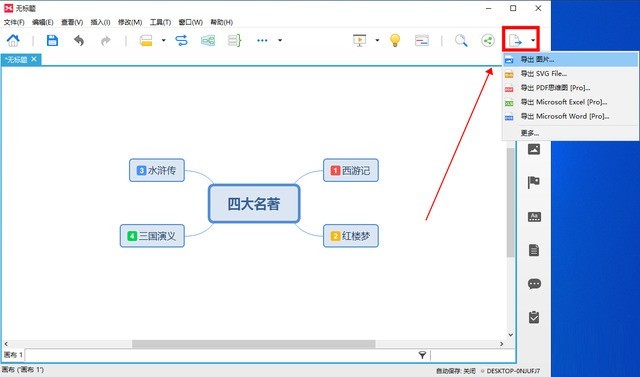This screenshot has height=377, width=640.
Task: Open brainstorming light bulb mode
Action: coord(395,40)
